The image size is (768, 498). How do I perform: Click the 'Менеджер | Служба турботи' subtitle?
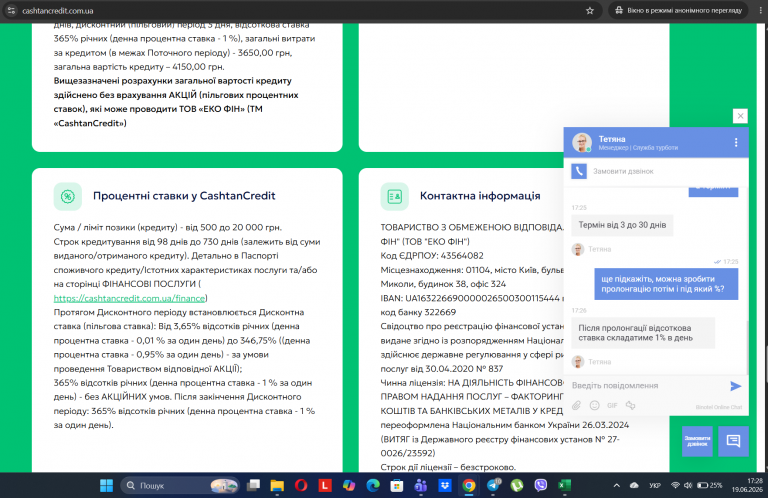tap(638, 148)
